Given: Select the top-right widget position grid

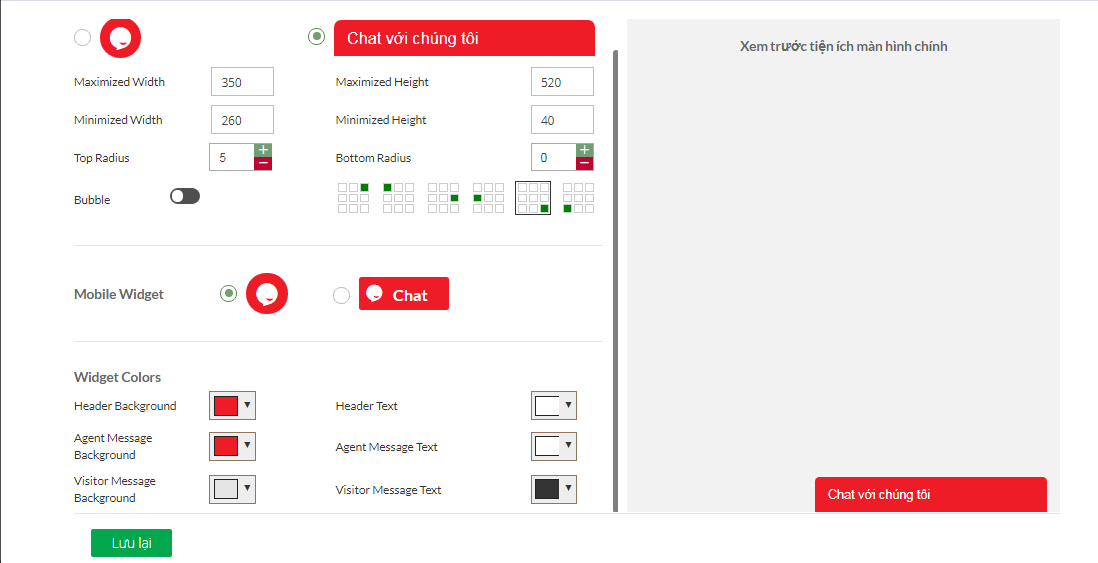Looking at the screenshot, I should tap(353, 198).
